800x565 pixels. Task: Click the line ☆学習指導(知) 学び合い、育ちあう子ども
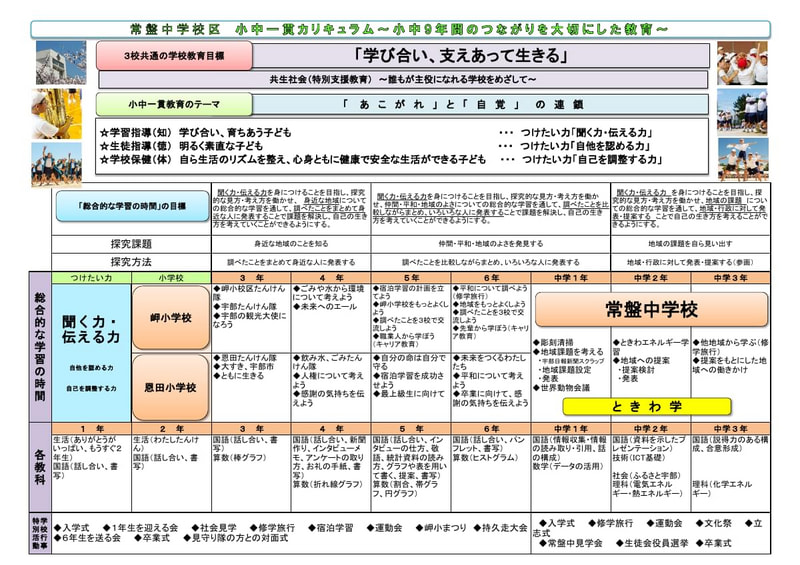195,133
